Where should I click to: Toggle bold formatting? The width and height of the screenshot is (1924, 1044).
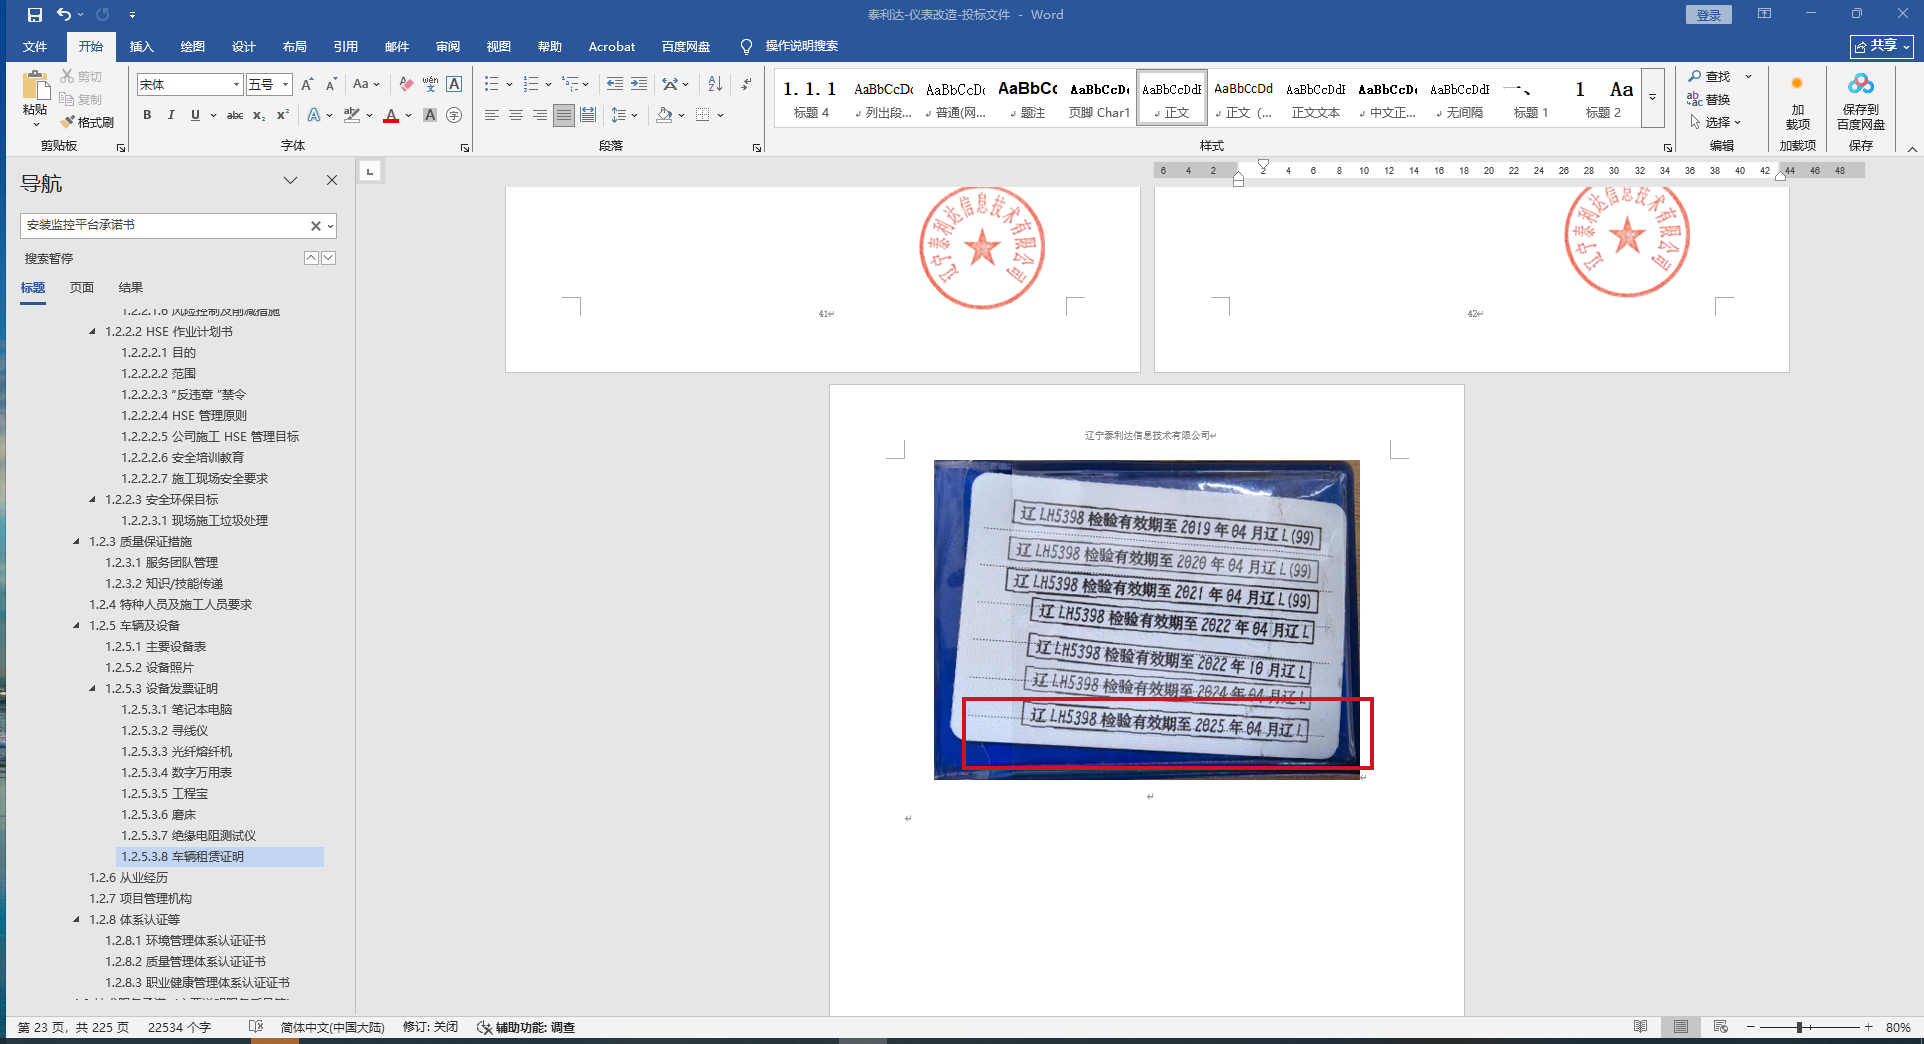coord(147,115)
